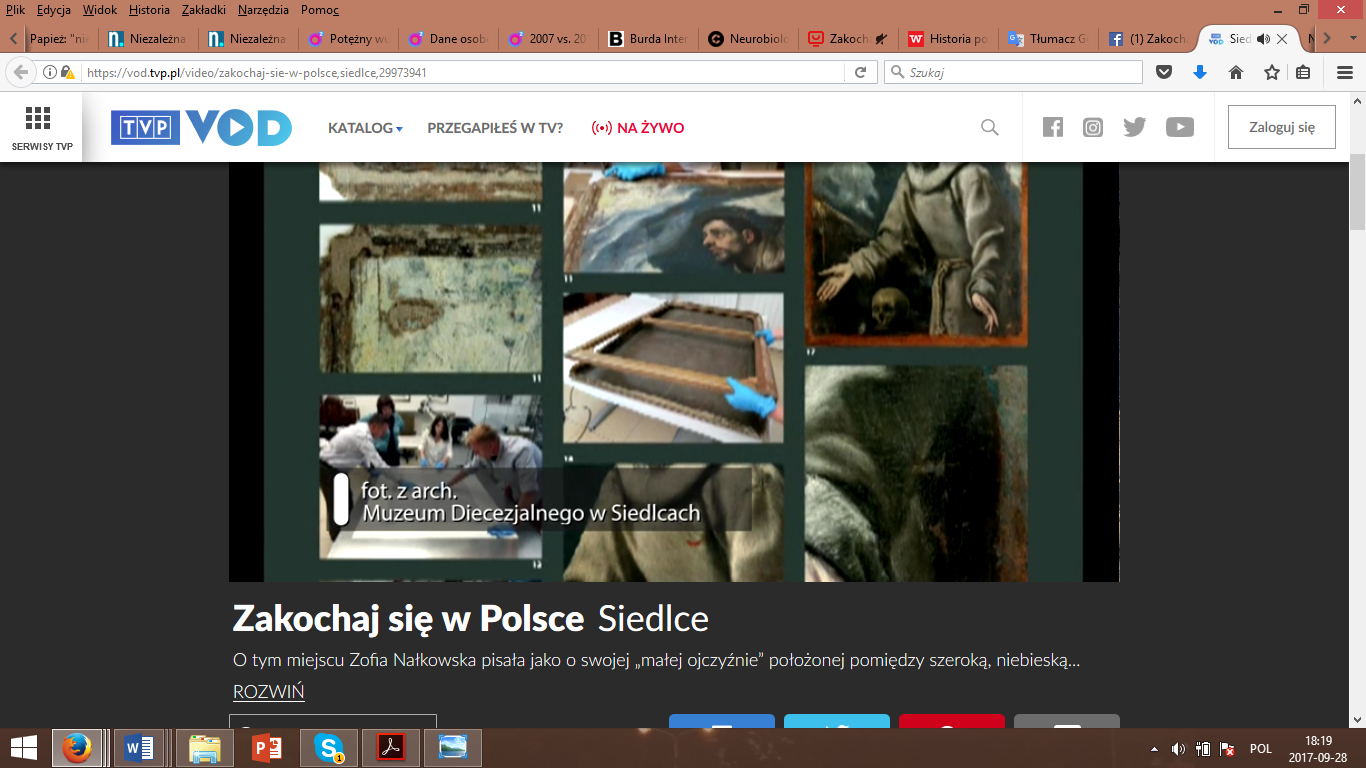Open the Edycja menu
This screenshot has width=1366, height=768.
[54, 10]
